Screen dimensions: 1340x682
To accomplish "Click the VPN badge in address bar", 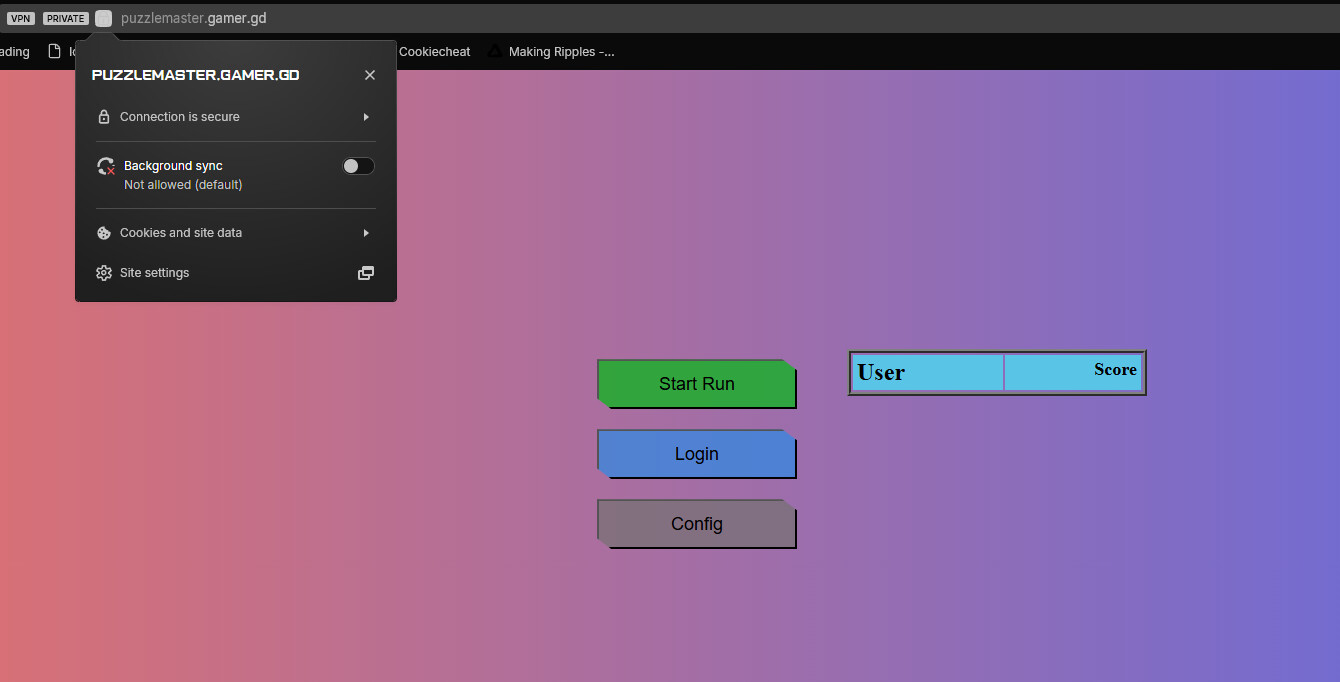I will tap(21, 18).
